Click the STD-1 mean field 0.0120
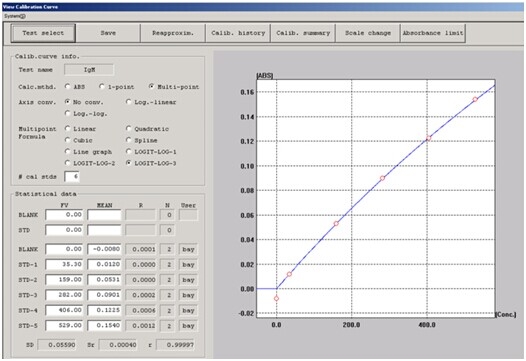Viewport: 526px width, 361px height. pos(104,264)
